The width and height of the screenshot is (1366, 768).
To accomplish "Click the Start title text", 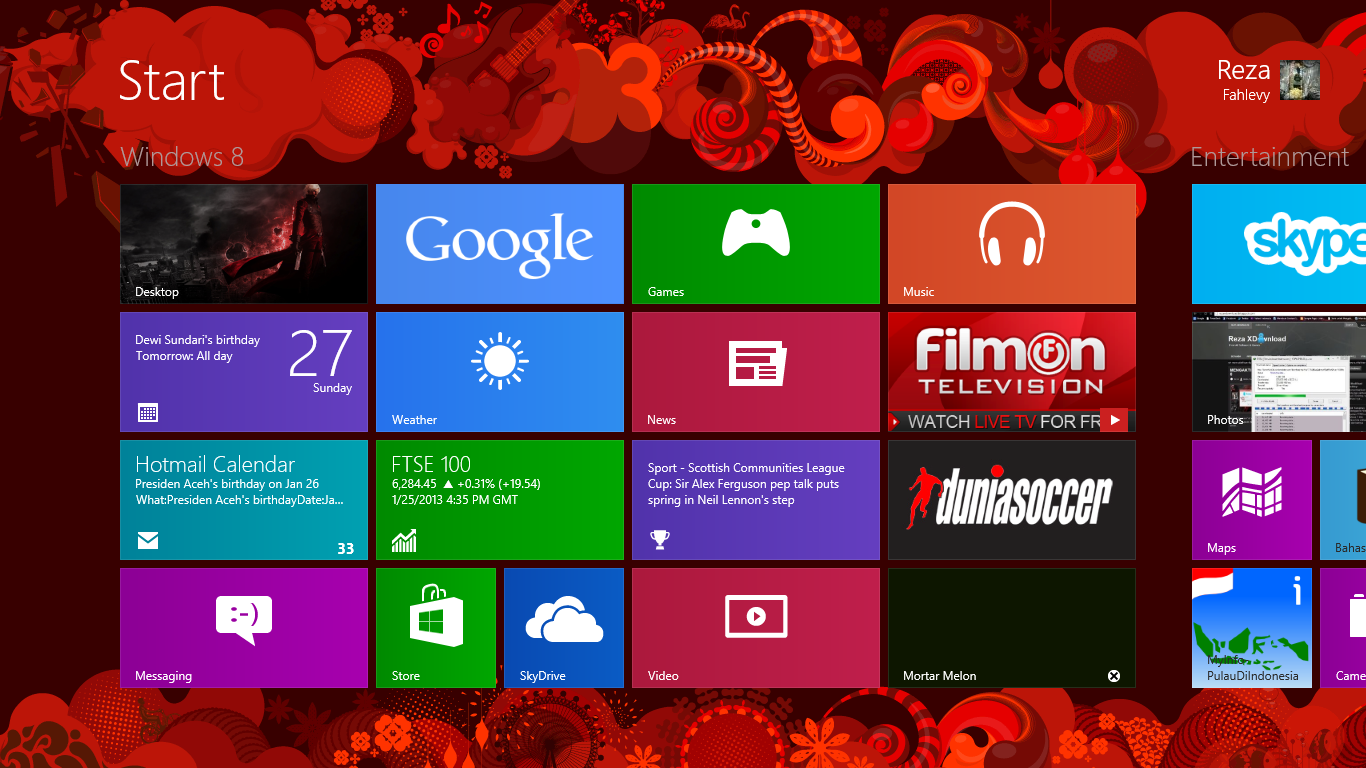I will click(172, 80).
